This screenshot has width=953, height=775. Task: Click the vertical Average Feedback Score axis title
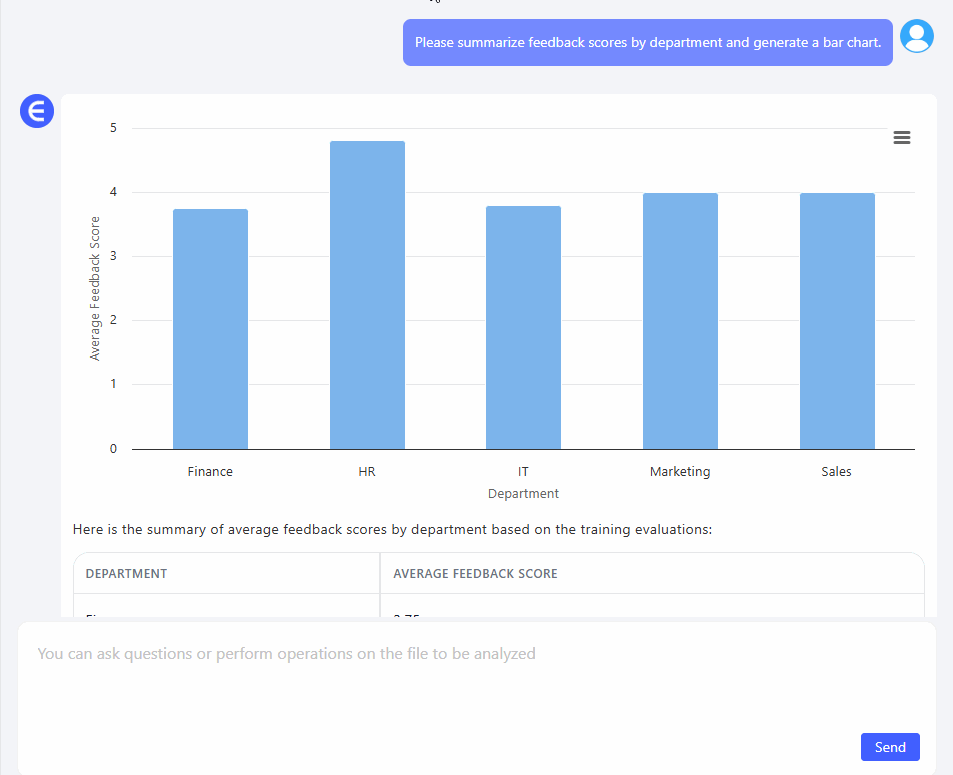[95, 288]
